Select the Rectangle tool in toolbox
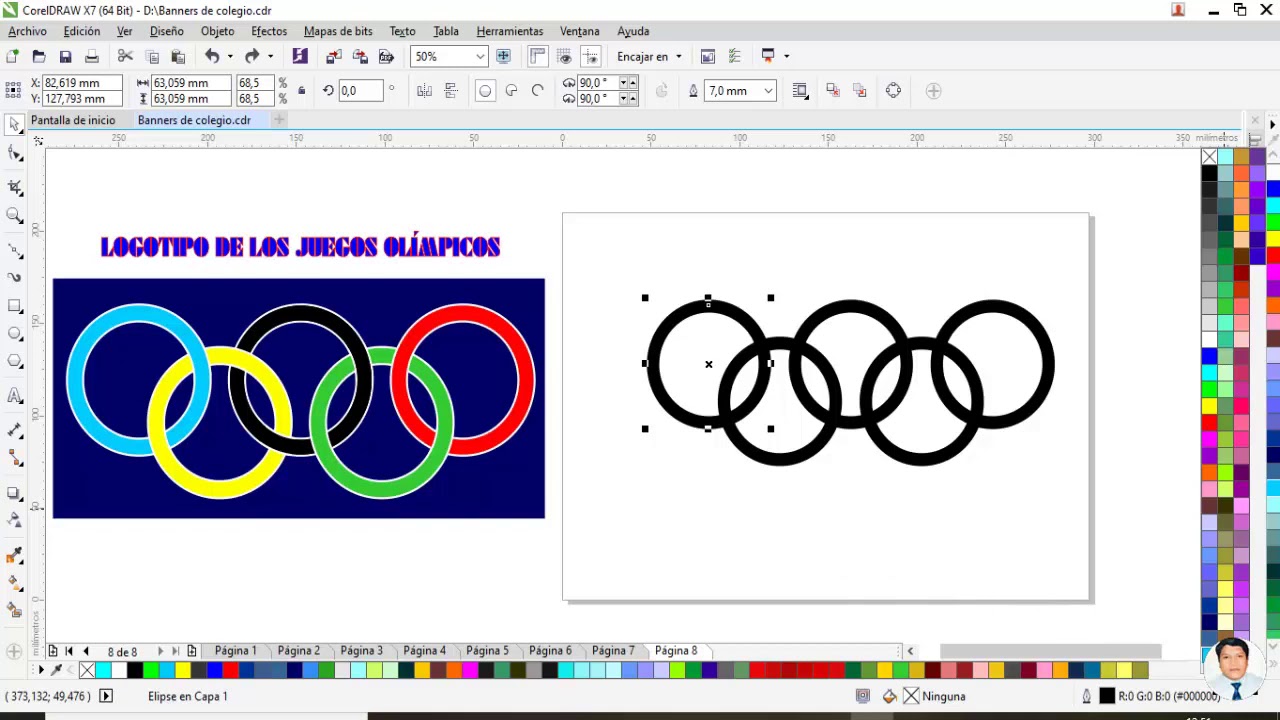 [x=14, y=306]
